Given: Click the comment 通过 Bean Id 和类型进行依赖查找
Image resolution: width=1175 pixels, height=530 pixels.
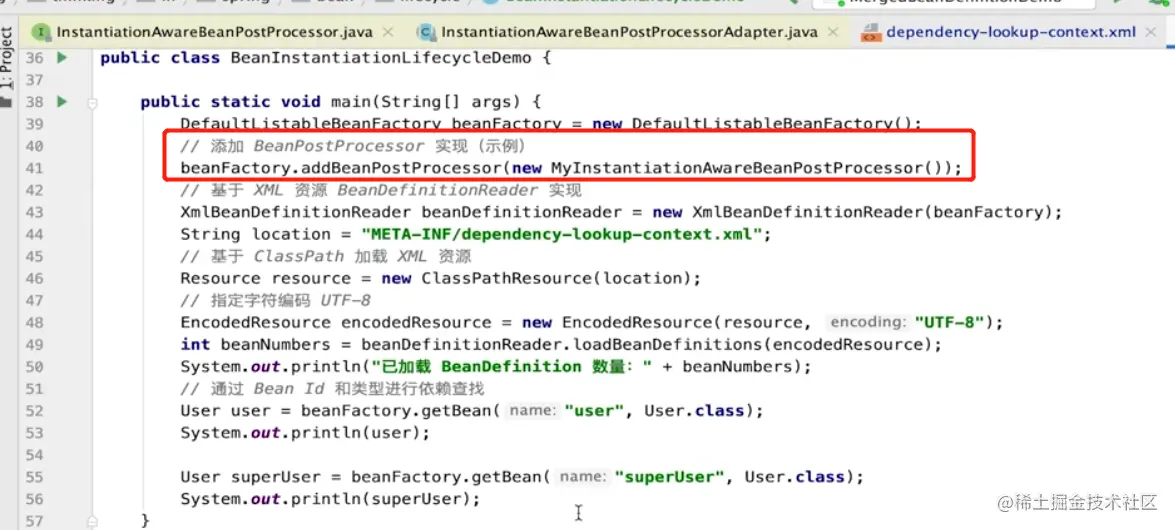Looking at the screenshot, I should [x=331, y=389].
